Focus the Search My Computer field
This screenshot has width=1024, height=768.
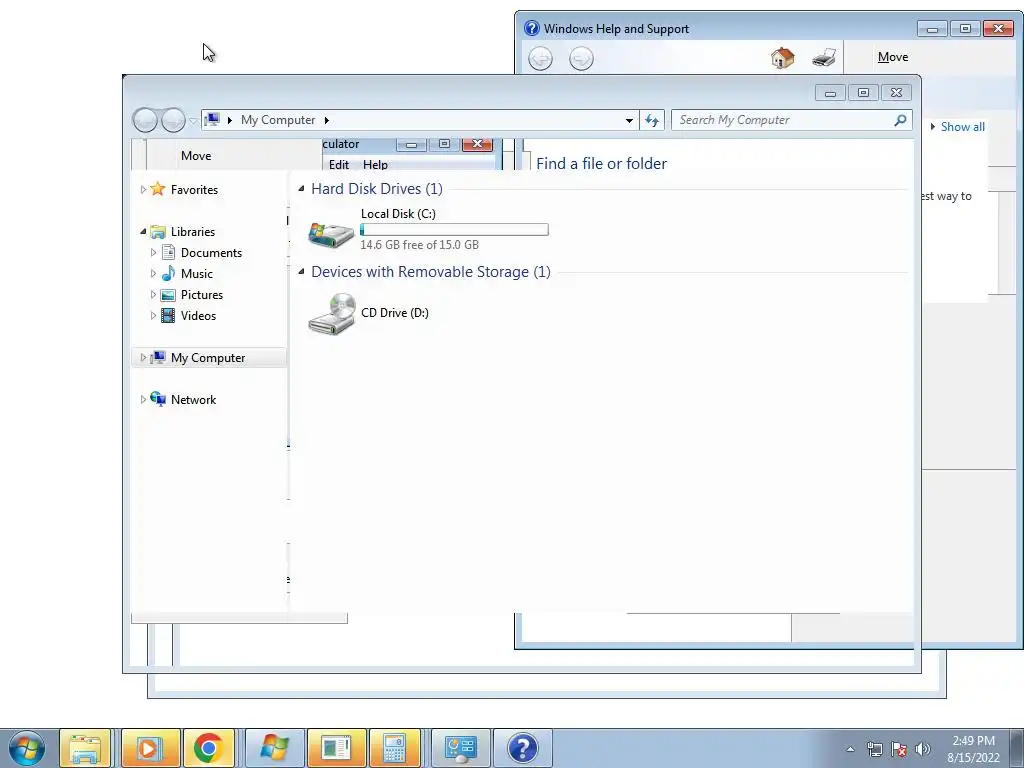pyautogui.click(x=784, y=120)
